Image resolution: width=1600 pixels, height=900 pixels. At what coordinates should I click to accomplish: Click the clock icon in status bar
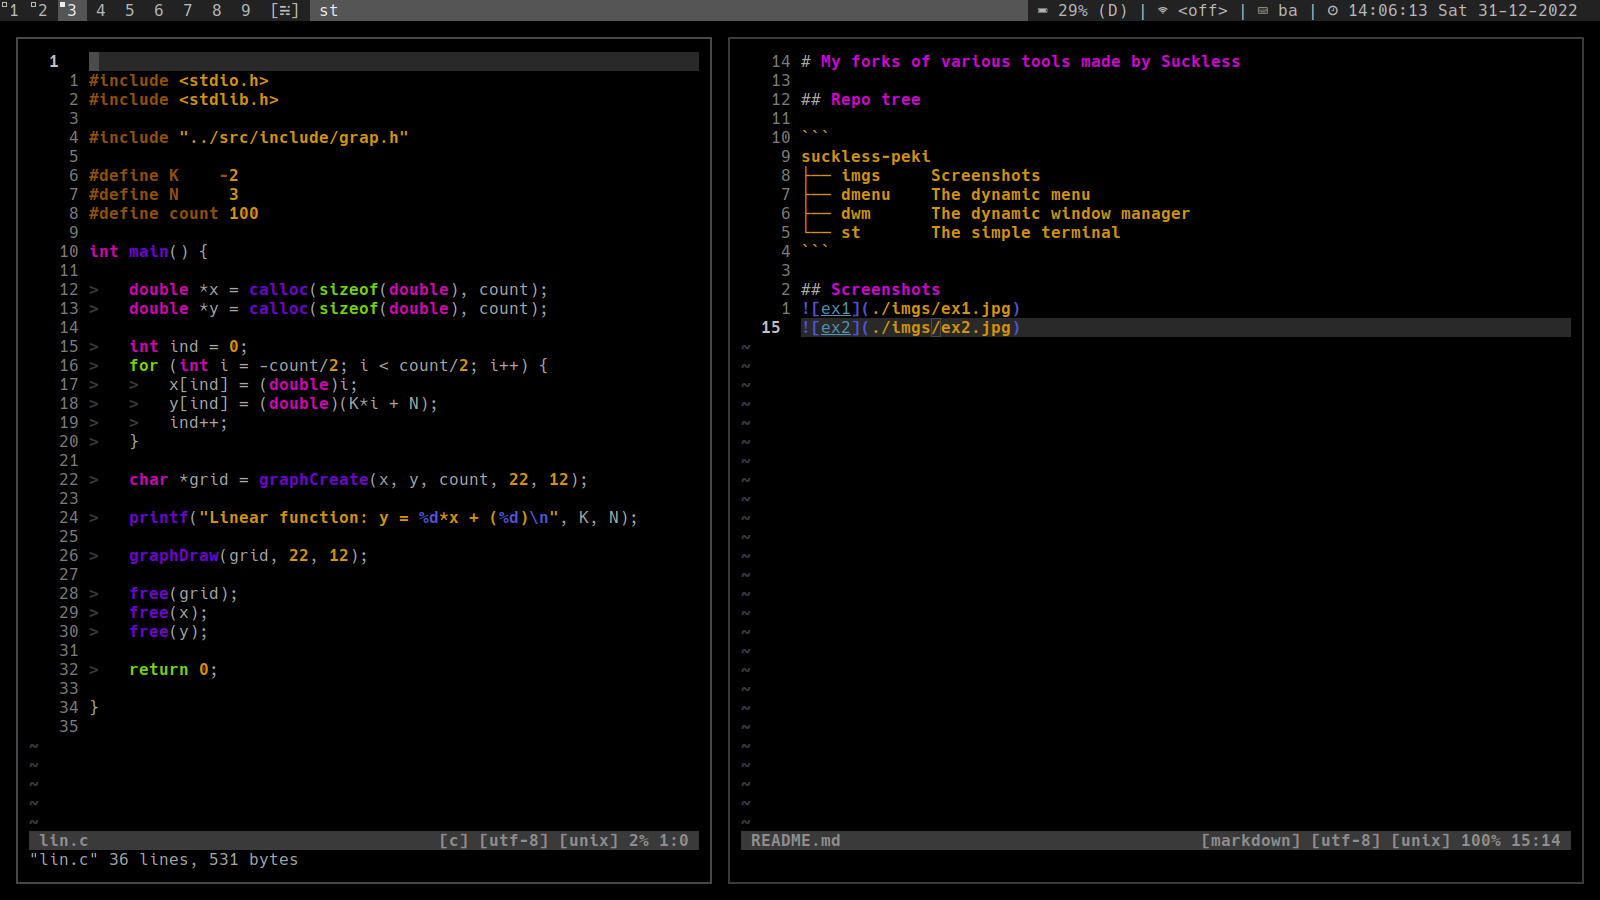tap(1333, 10)
